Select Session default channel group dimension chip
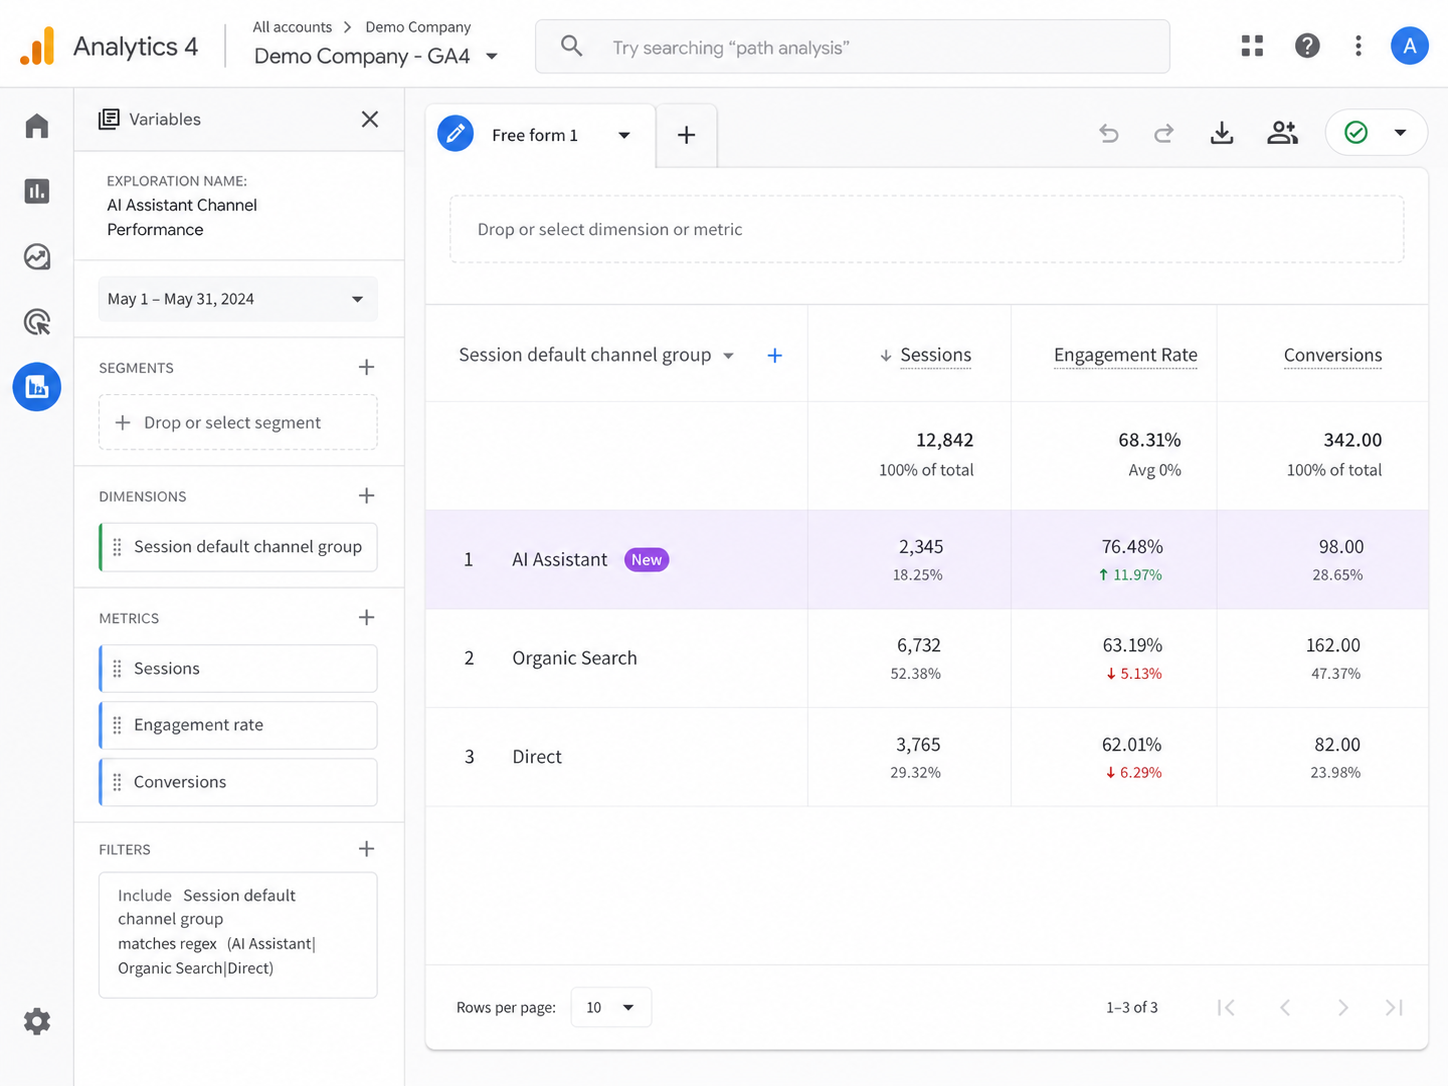Image resolution: width=1448 pixels, height=1086 pixels. coord(238,547)
